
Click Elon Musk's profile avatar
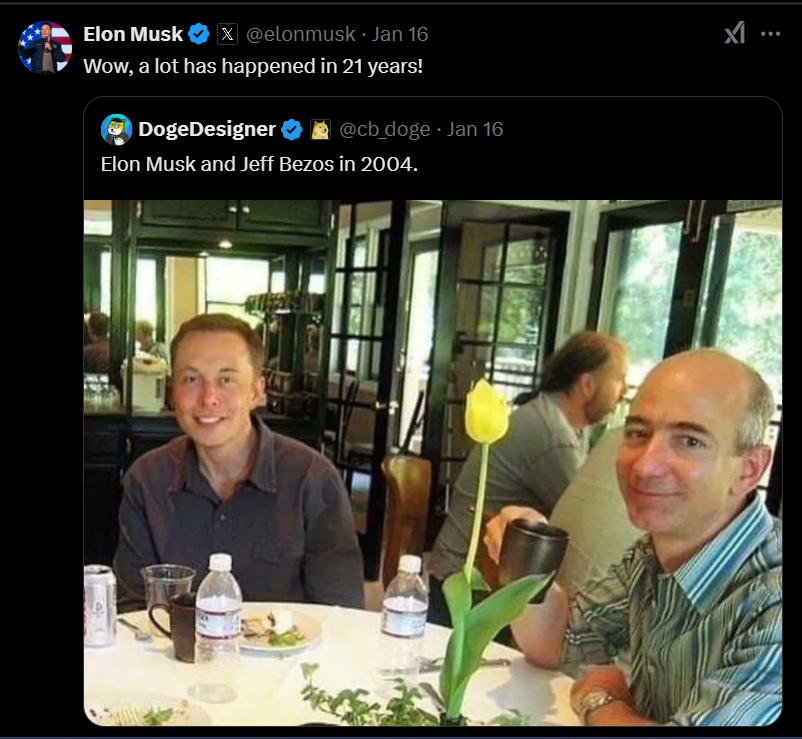(45, 47)
